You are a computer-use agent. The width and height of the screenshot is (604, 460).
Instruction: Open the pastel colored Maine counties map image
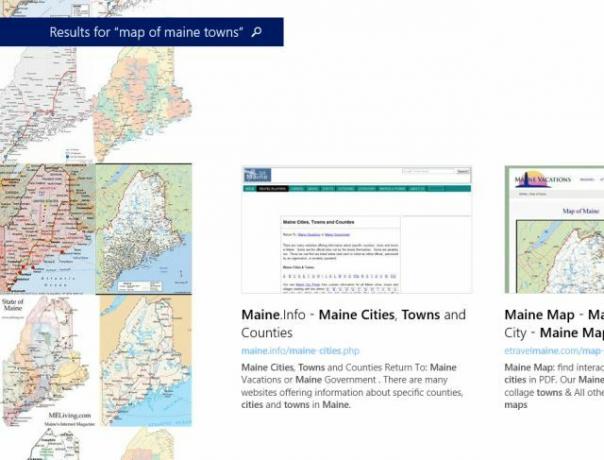pyautogui.click(x=143, y=104)
